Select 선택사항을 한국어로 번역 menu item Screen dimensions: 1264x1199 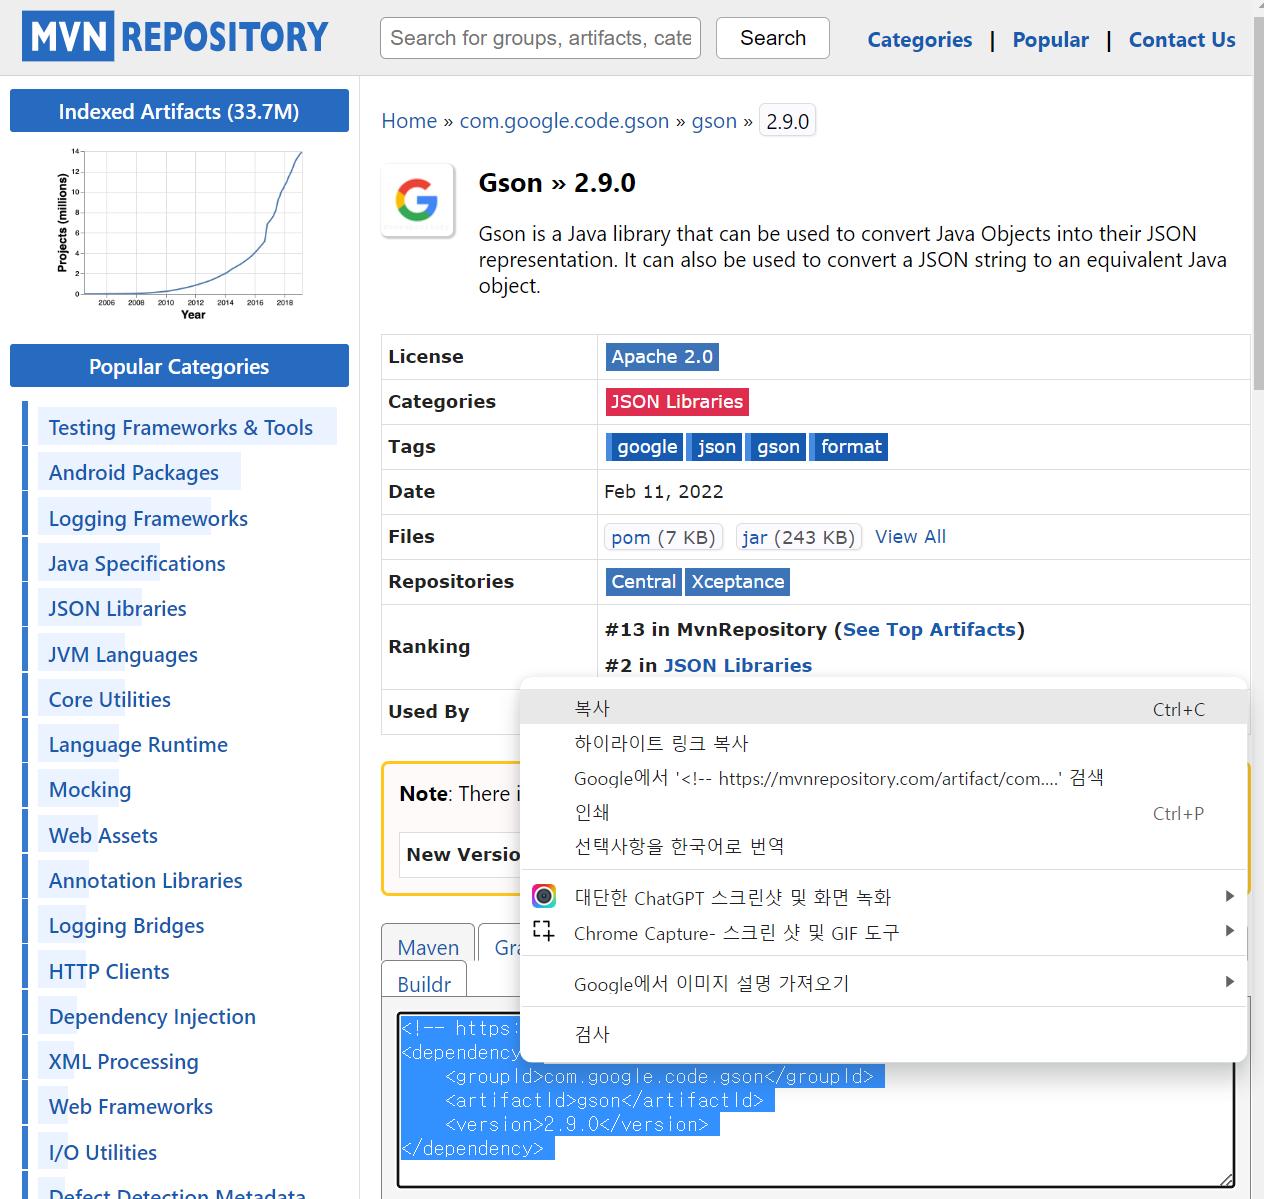[x=884, y=847]
